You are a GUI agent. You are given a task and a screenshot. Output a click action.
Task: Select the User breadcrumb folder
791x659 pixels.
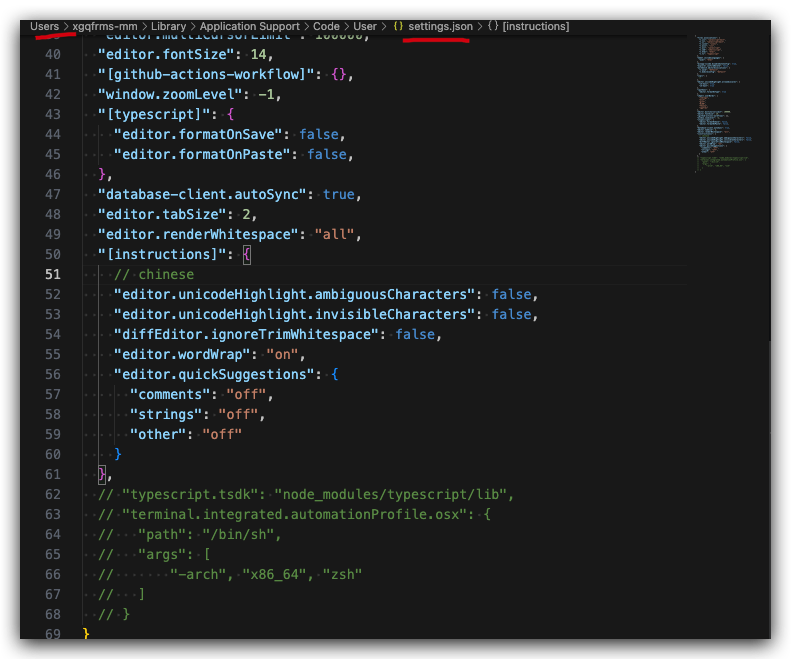coord(365,26)
